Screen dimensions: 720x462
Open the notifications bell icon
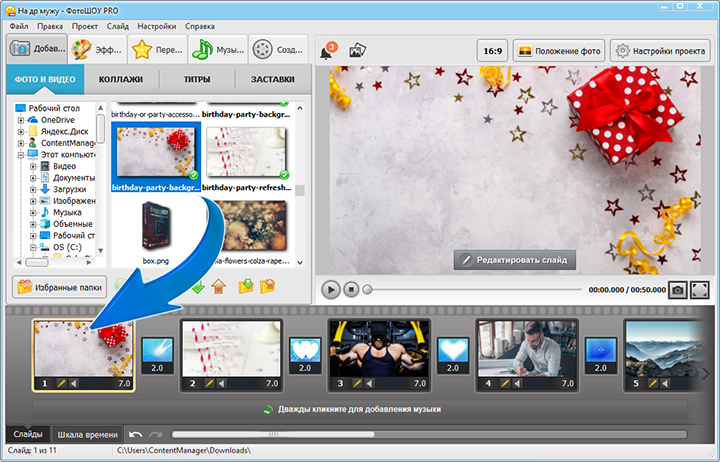[327, 51]
